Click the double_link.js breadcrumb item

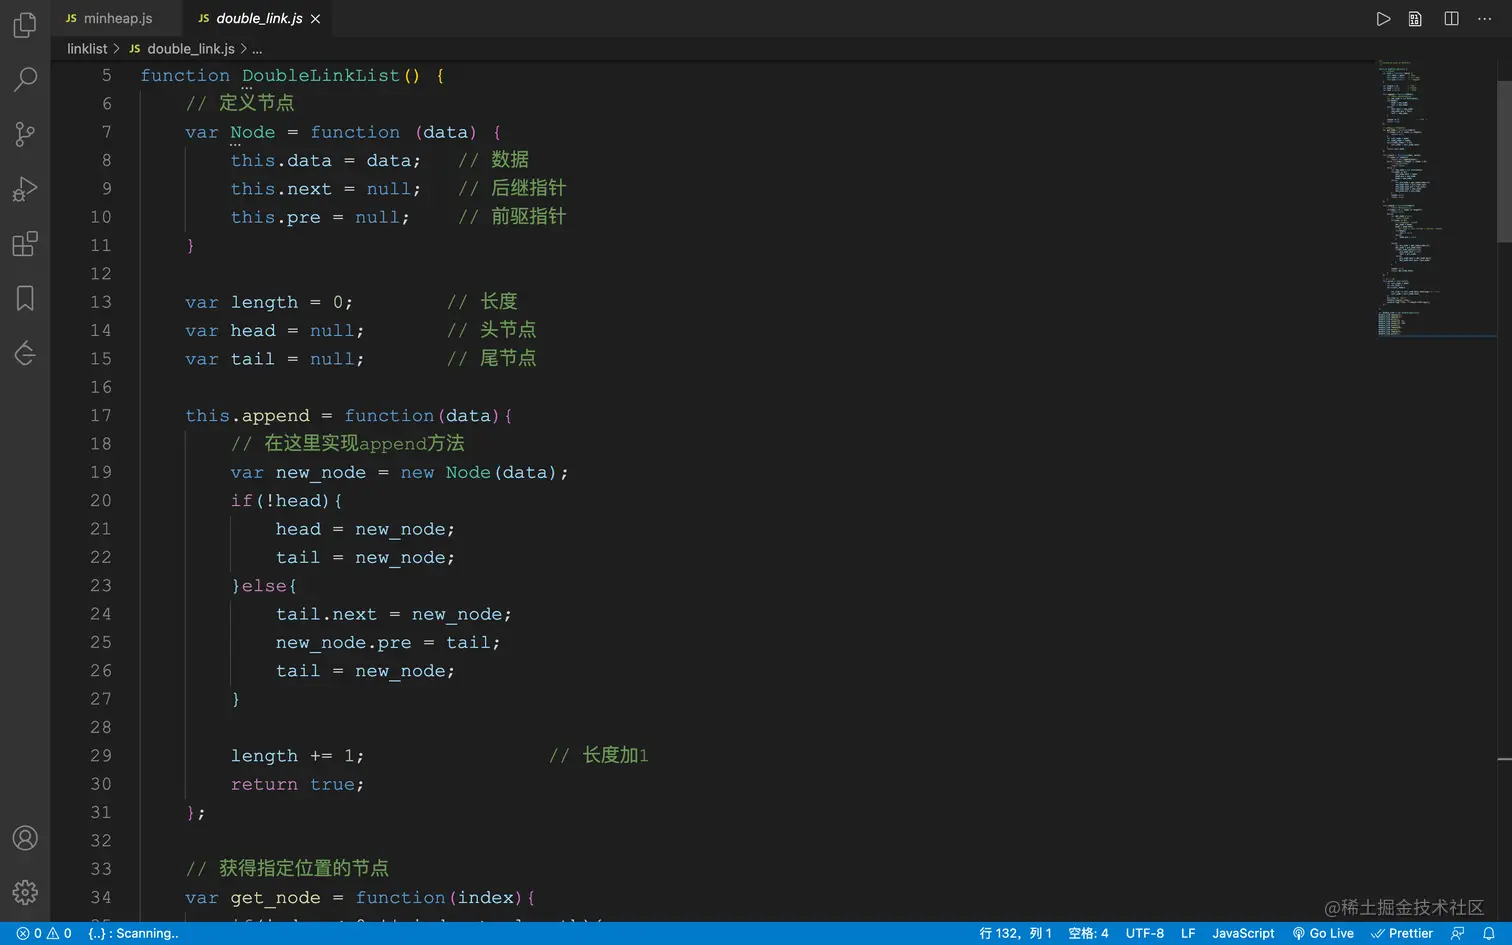point(191,49)
